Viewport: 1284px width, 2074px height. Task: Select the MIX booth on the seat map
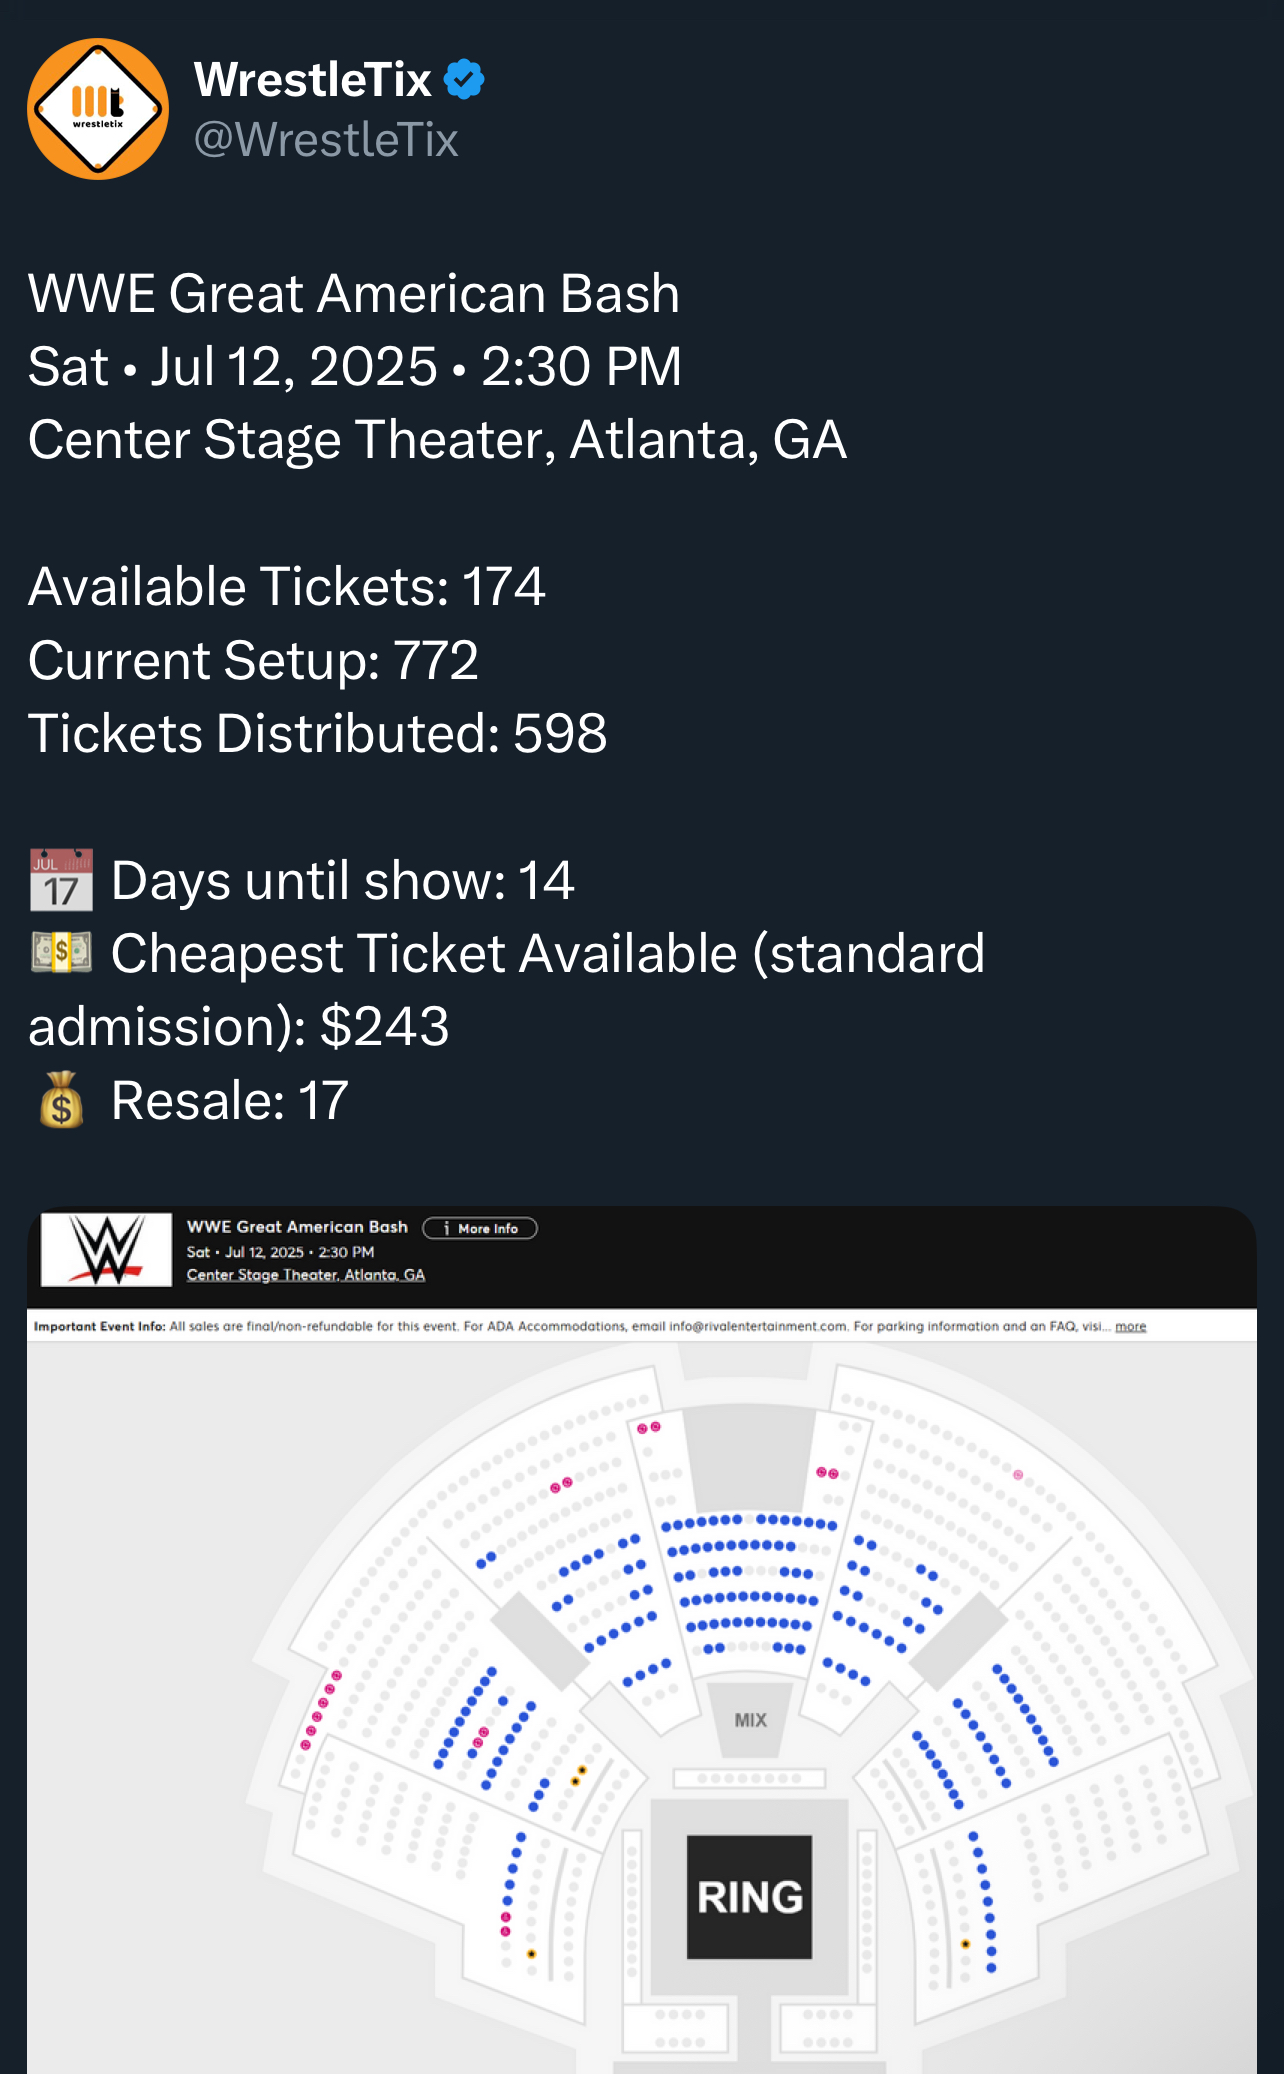tap(750, 1720)
